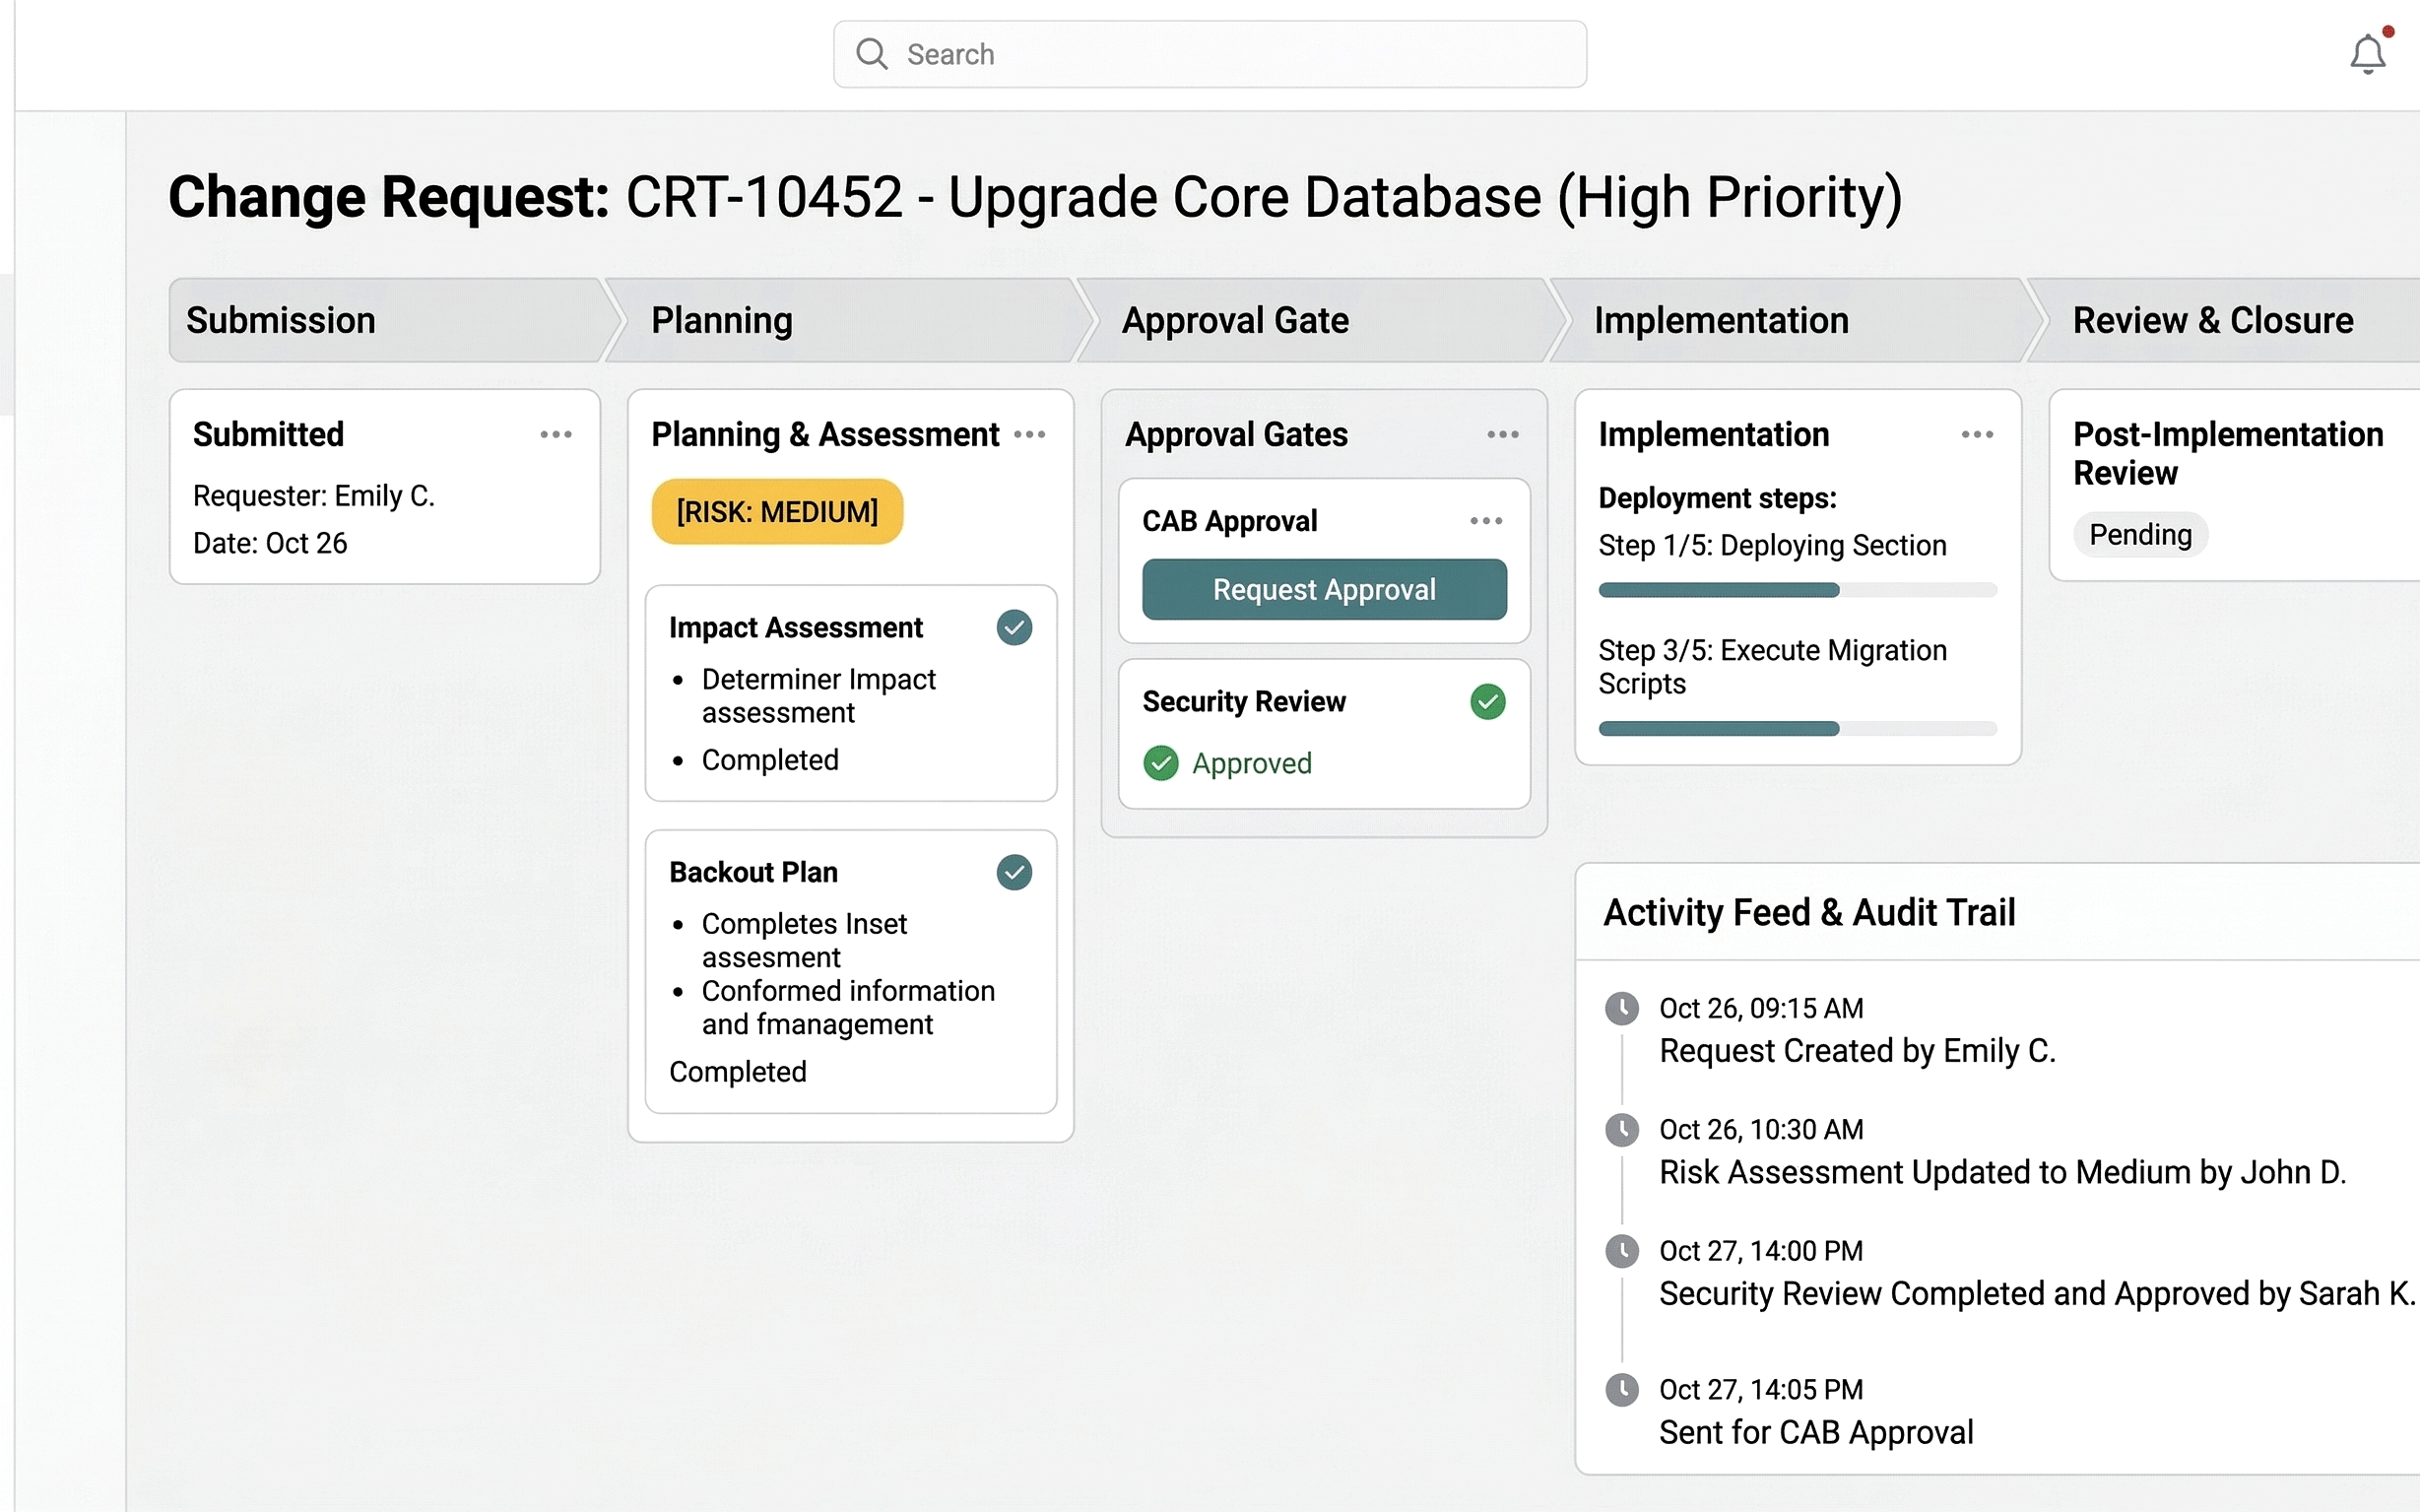Click the clock icon beside the Request Created entry
The width and height of the screenshot is (2420, 1512).
tap(1621, 1008)
